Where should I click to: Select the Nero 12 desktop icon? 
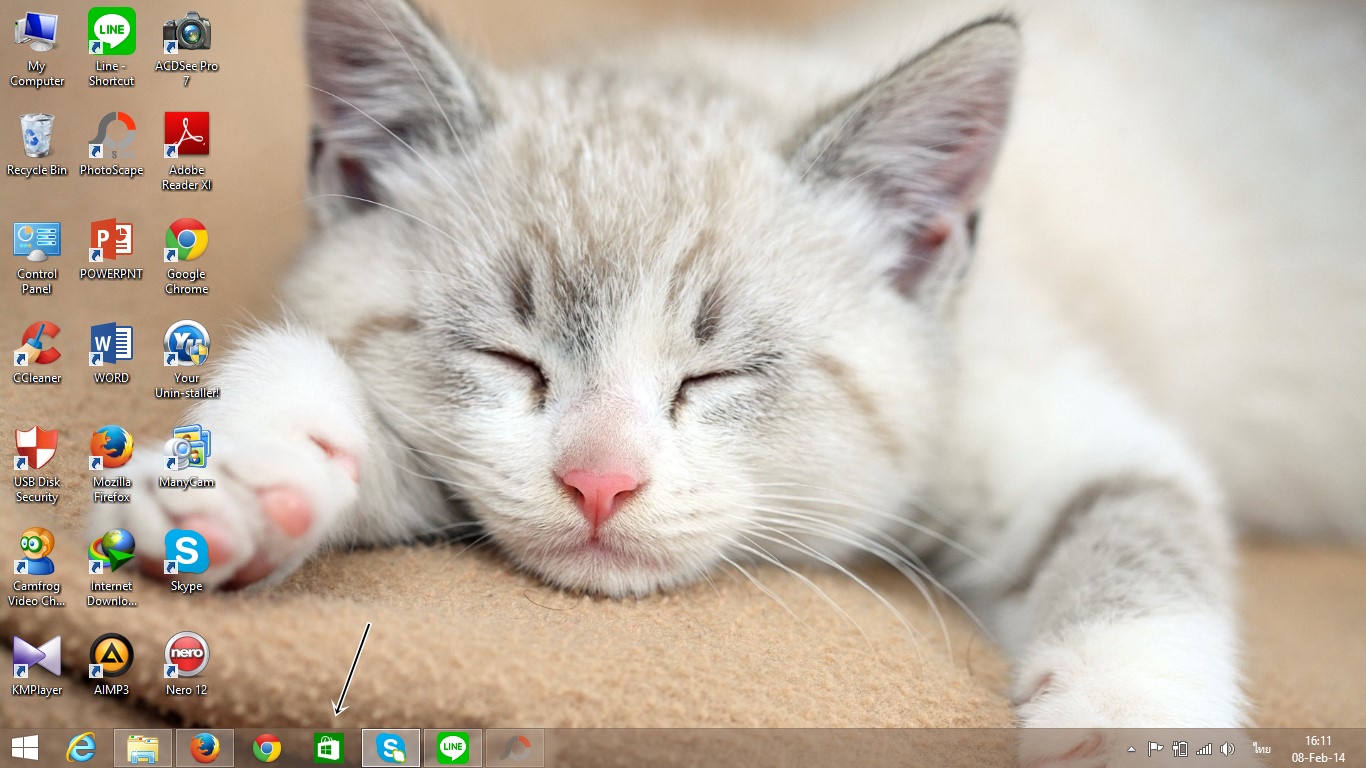point(186,665)
